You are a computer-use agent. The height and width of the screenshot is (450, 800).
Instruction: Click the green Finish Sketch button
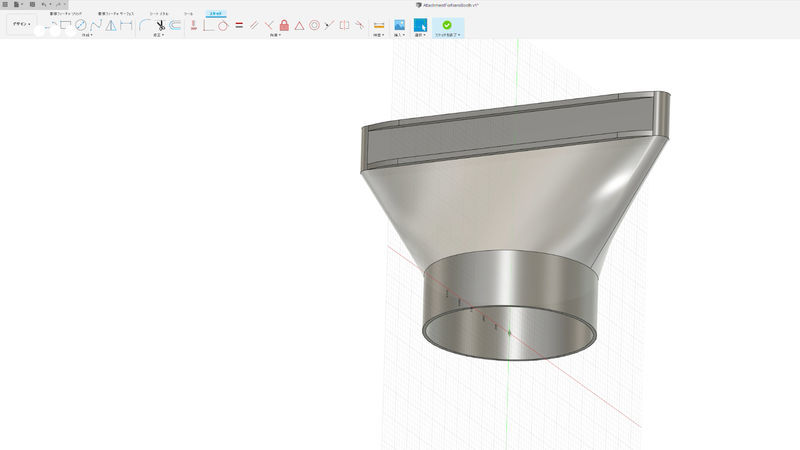point(447,25)
